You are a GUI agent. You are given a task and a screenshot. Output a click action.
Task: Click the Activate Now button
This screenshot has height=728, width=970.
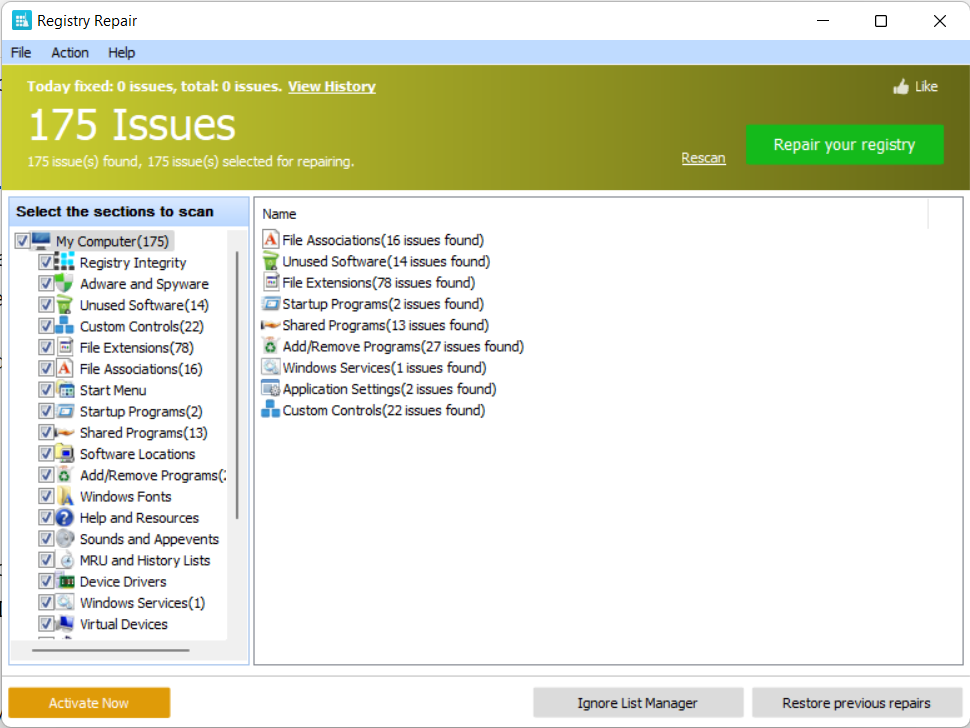pos(89,703)
